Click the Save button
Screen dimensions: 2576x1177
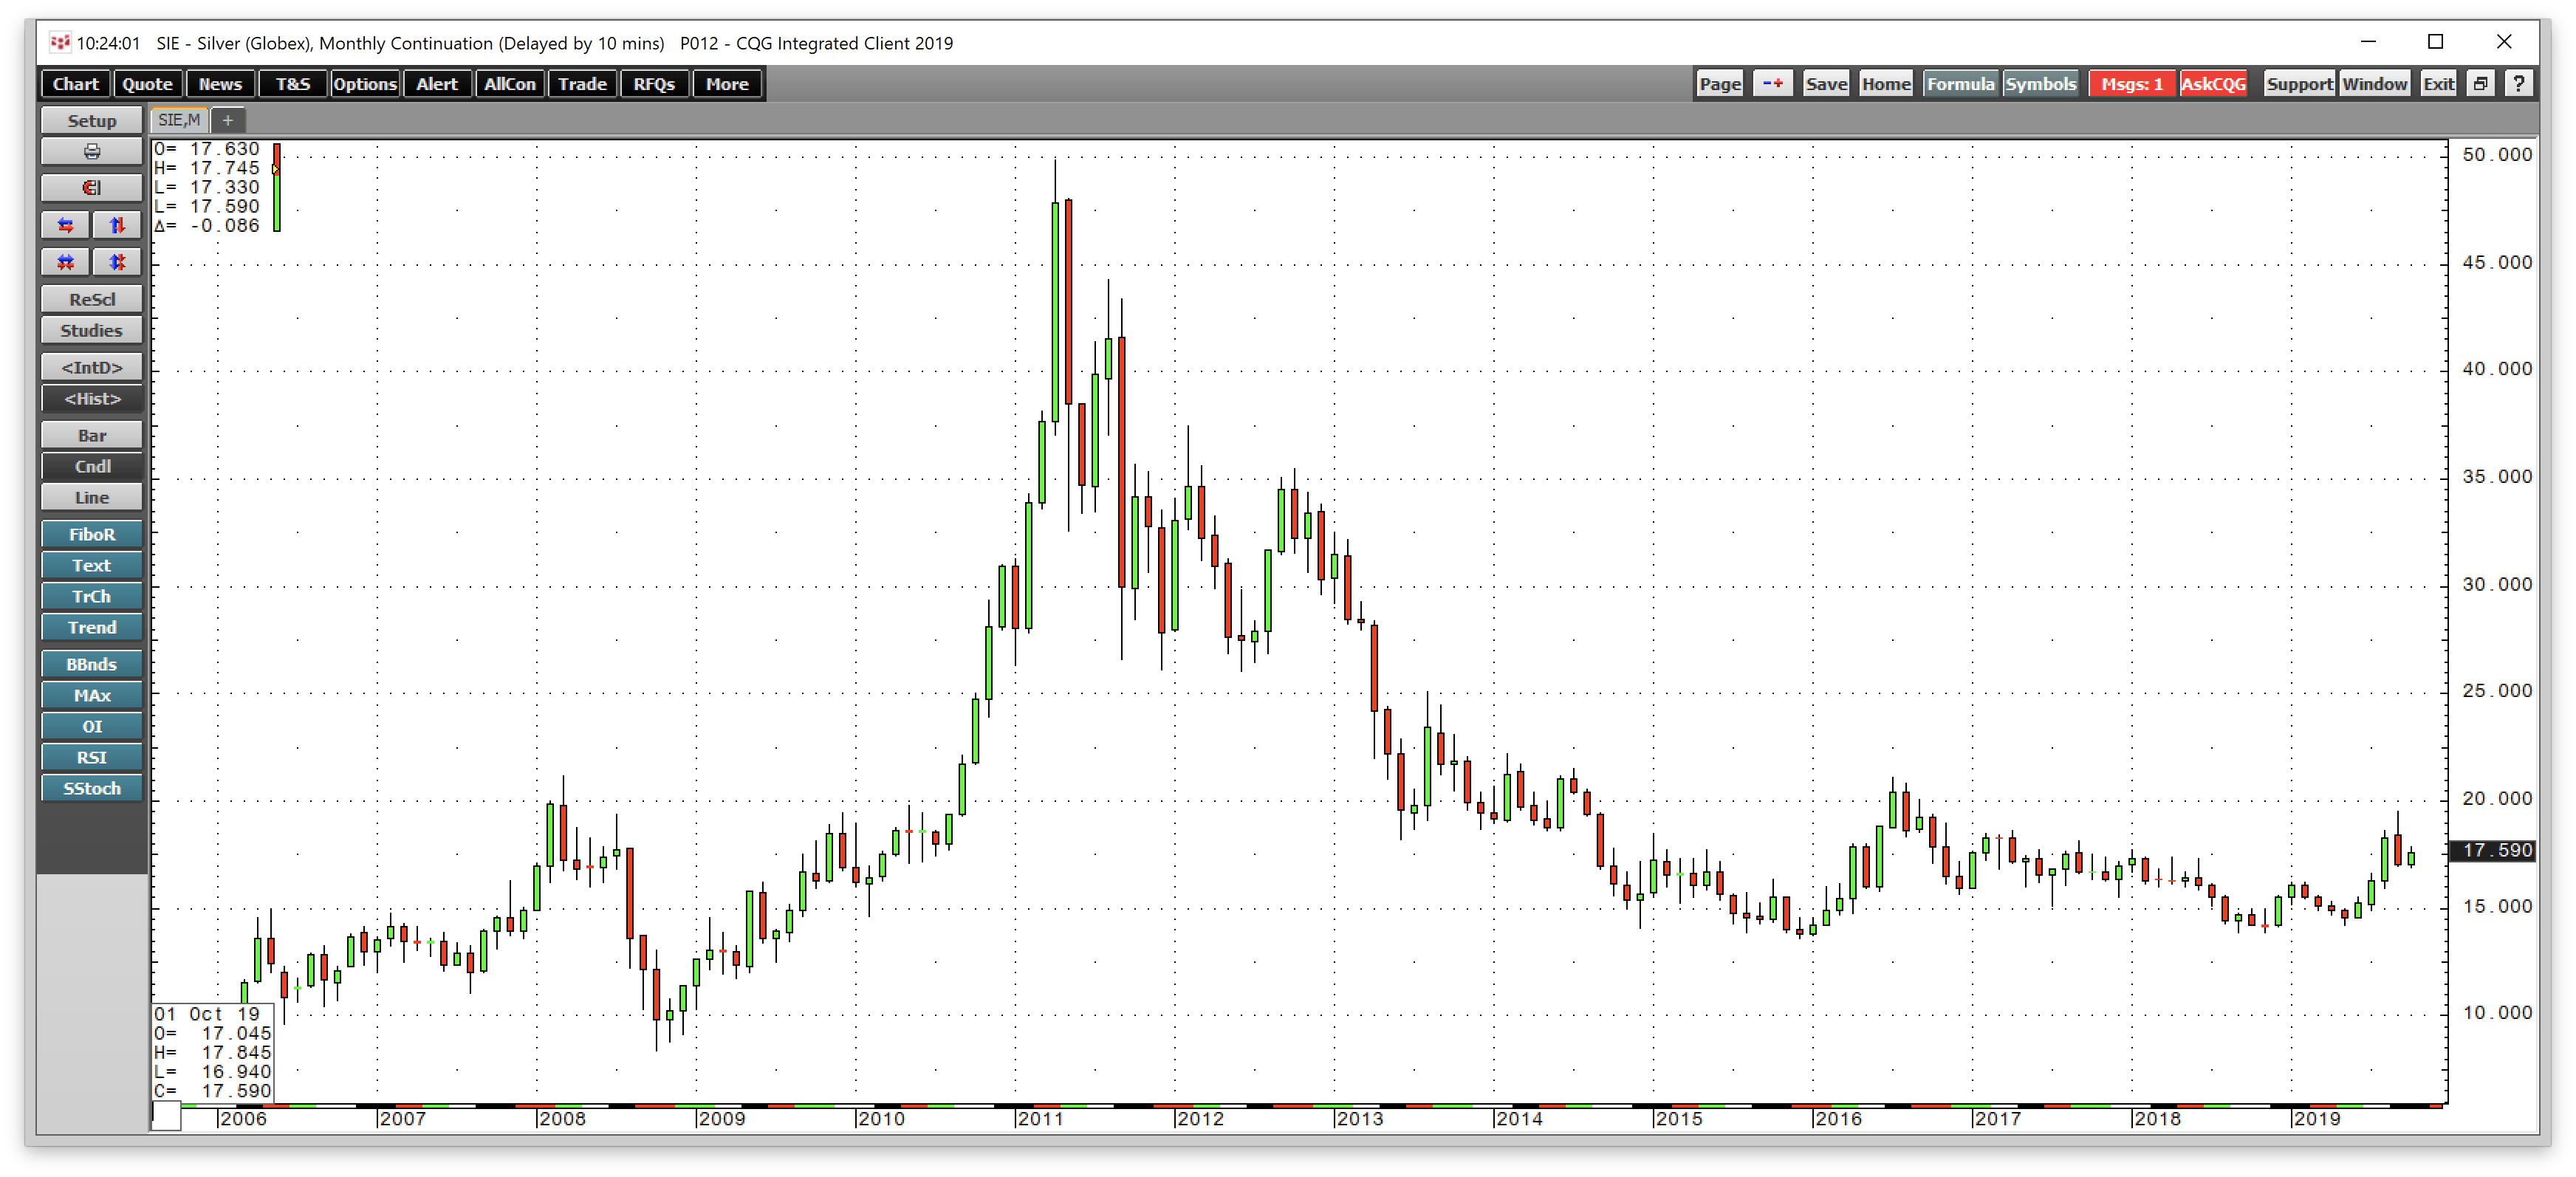coord(1825,83)
